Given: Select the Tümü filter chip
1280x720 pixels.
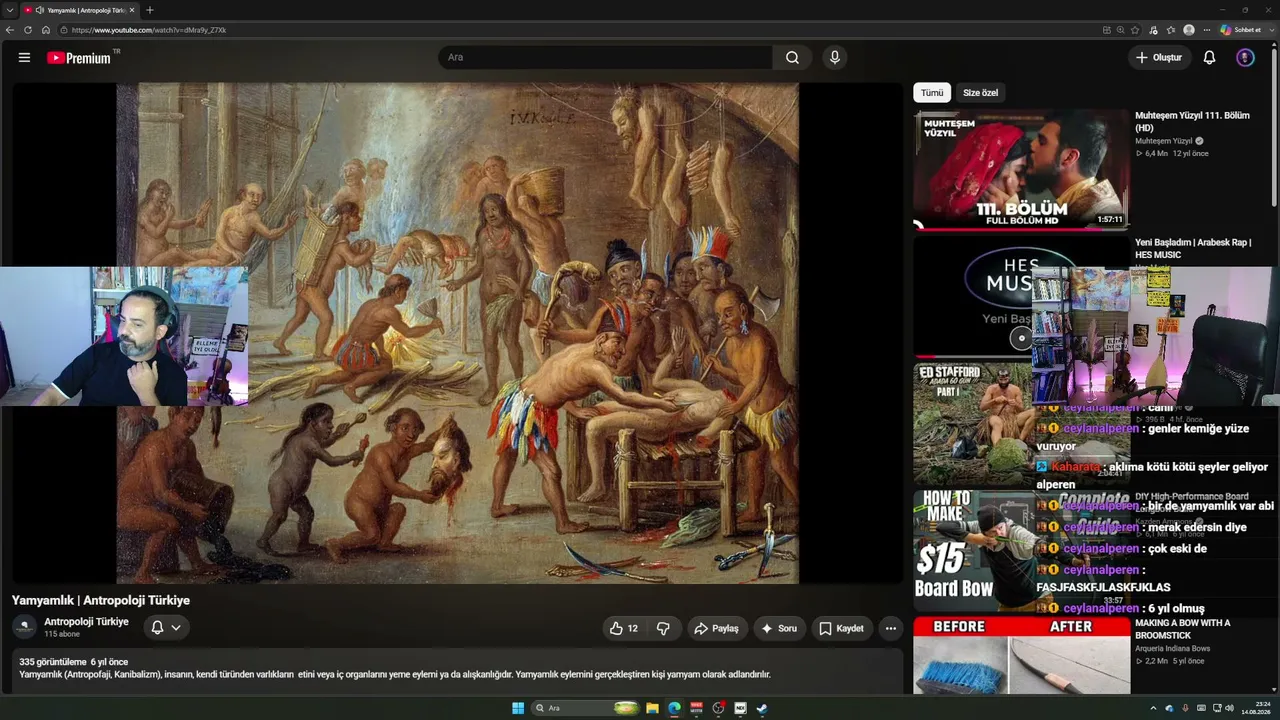Looking at the screenshot, I should pos(932,93).
